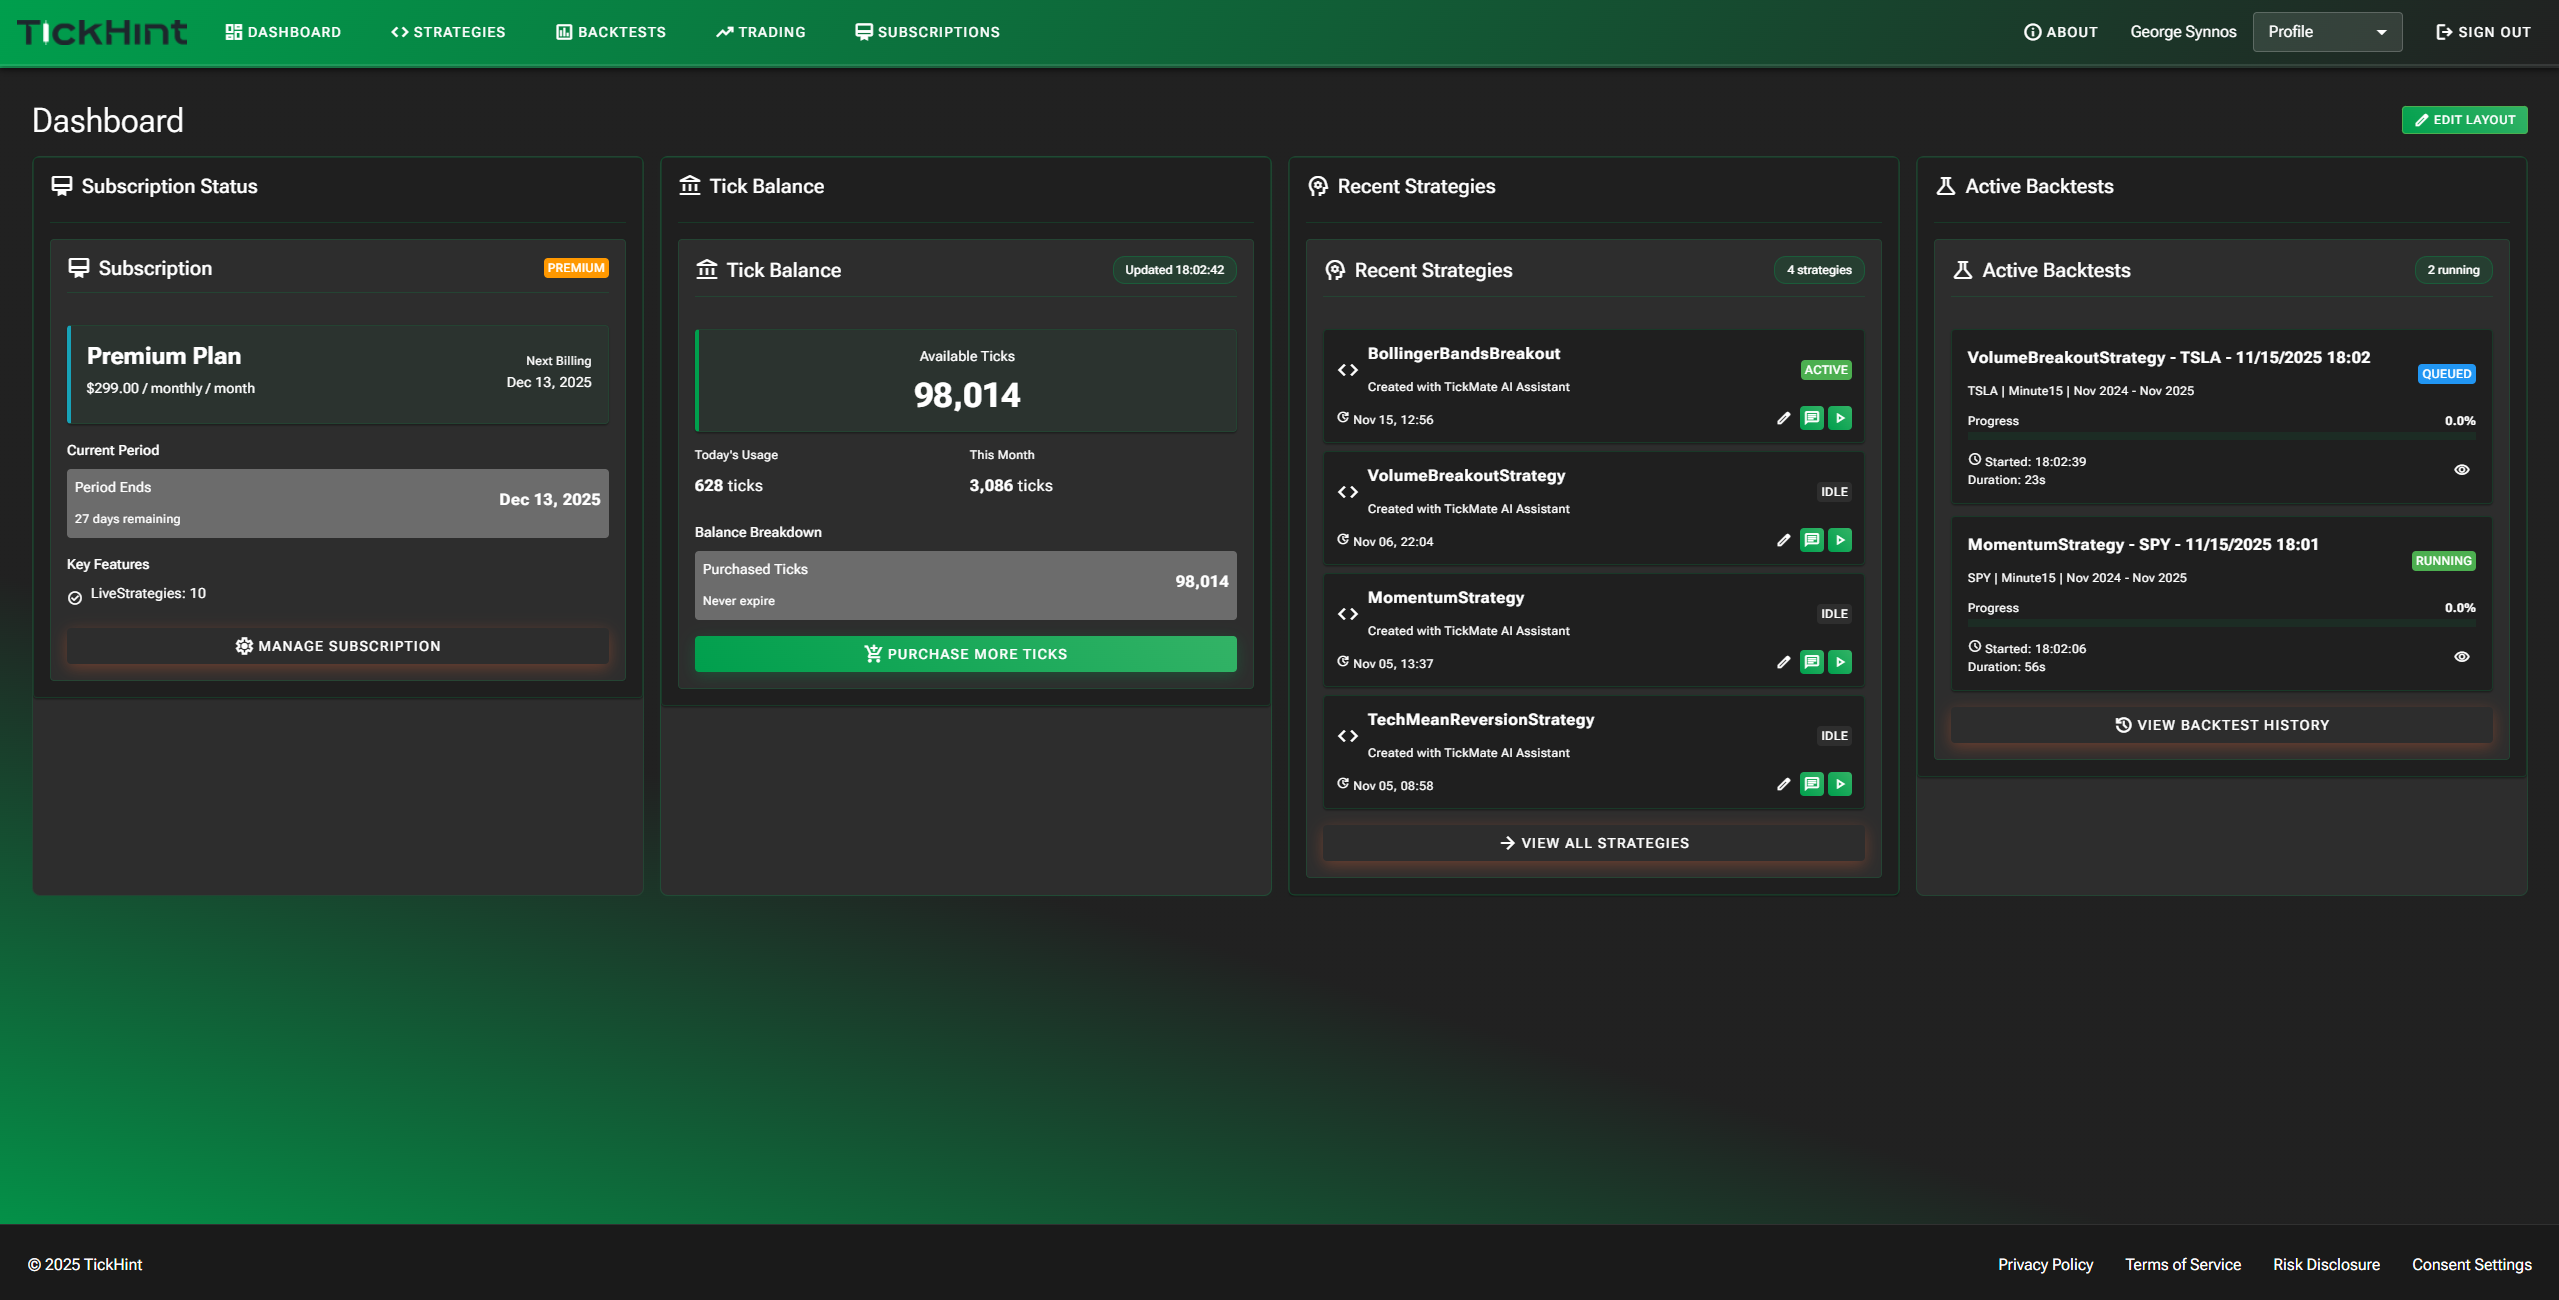Run MomentumStrategy using its play icon
This screenshot has height=1300, width=2559.
coord(1841,662)
